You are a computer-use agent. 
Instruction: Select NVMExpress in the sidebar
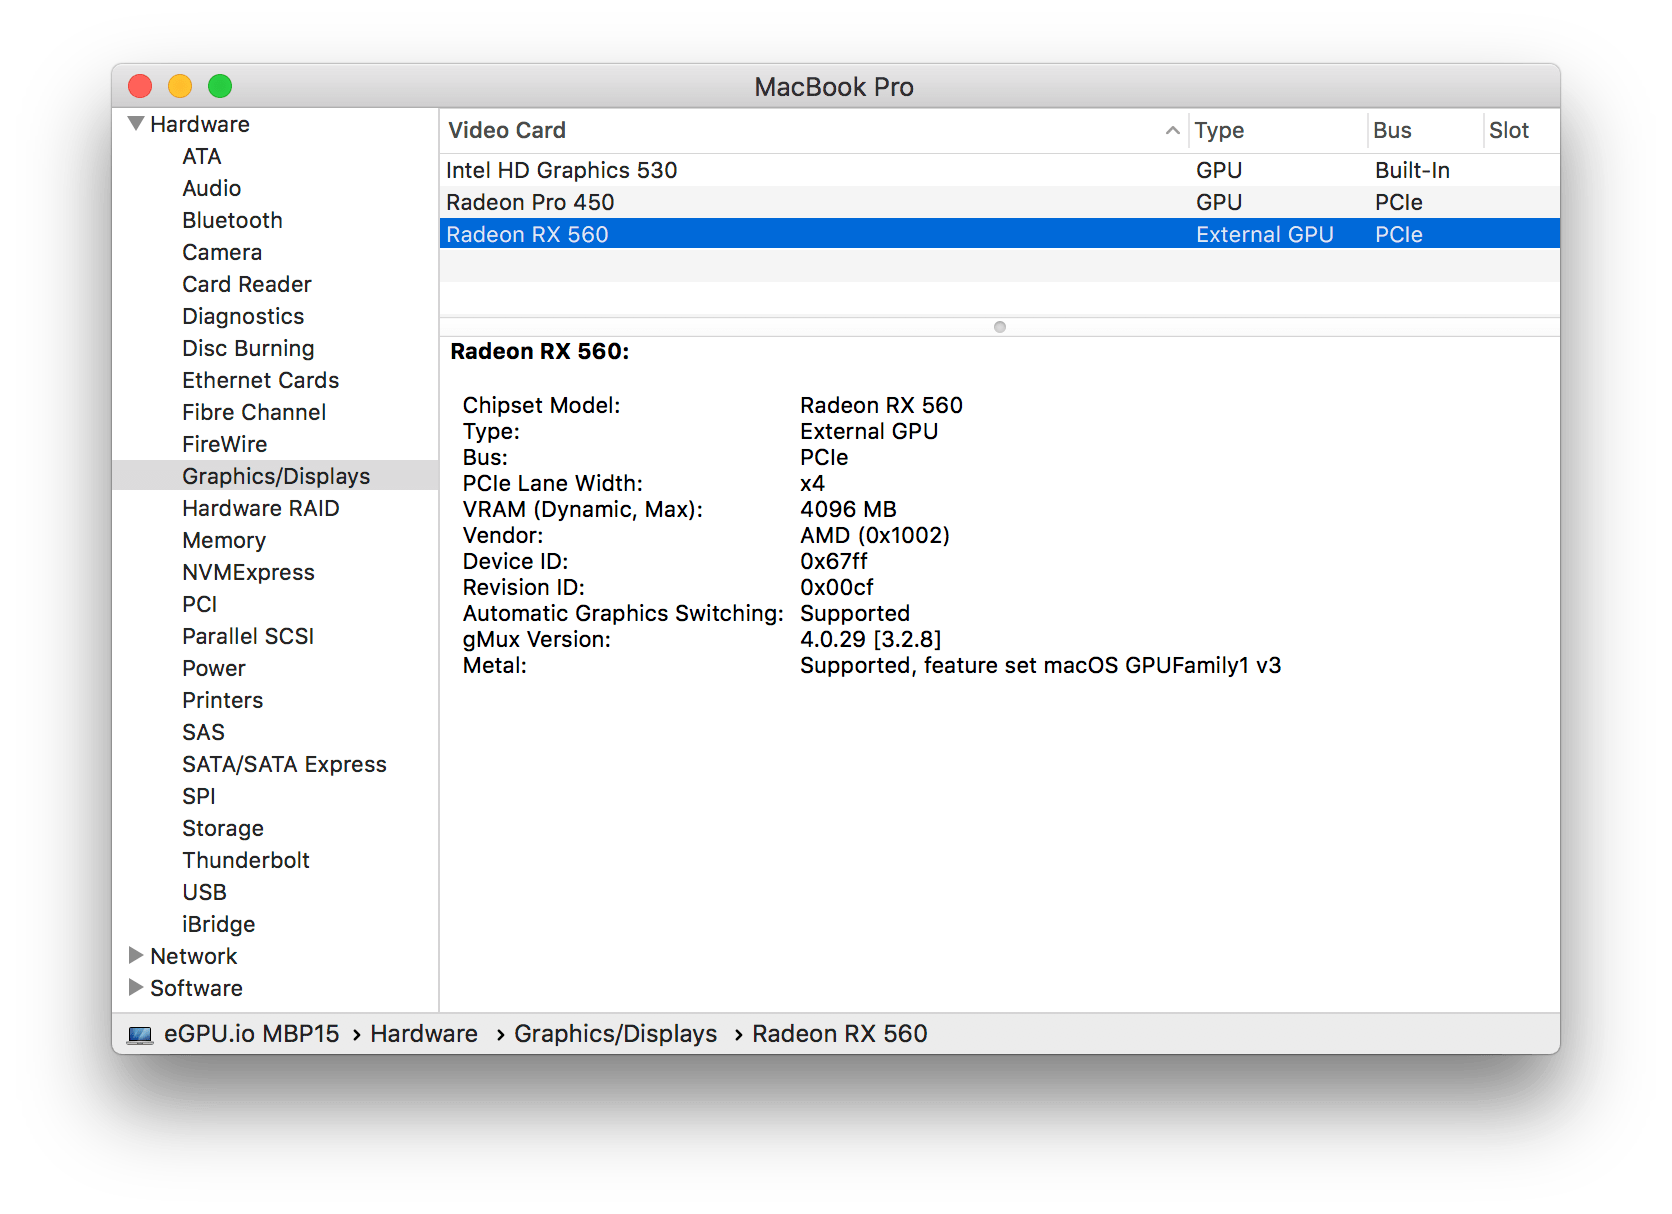[x=249, y=572]
